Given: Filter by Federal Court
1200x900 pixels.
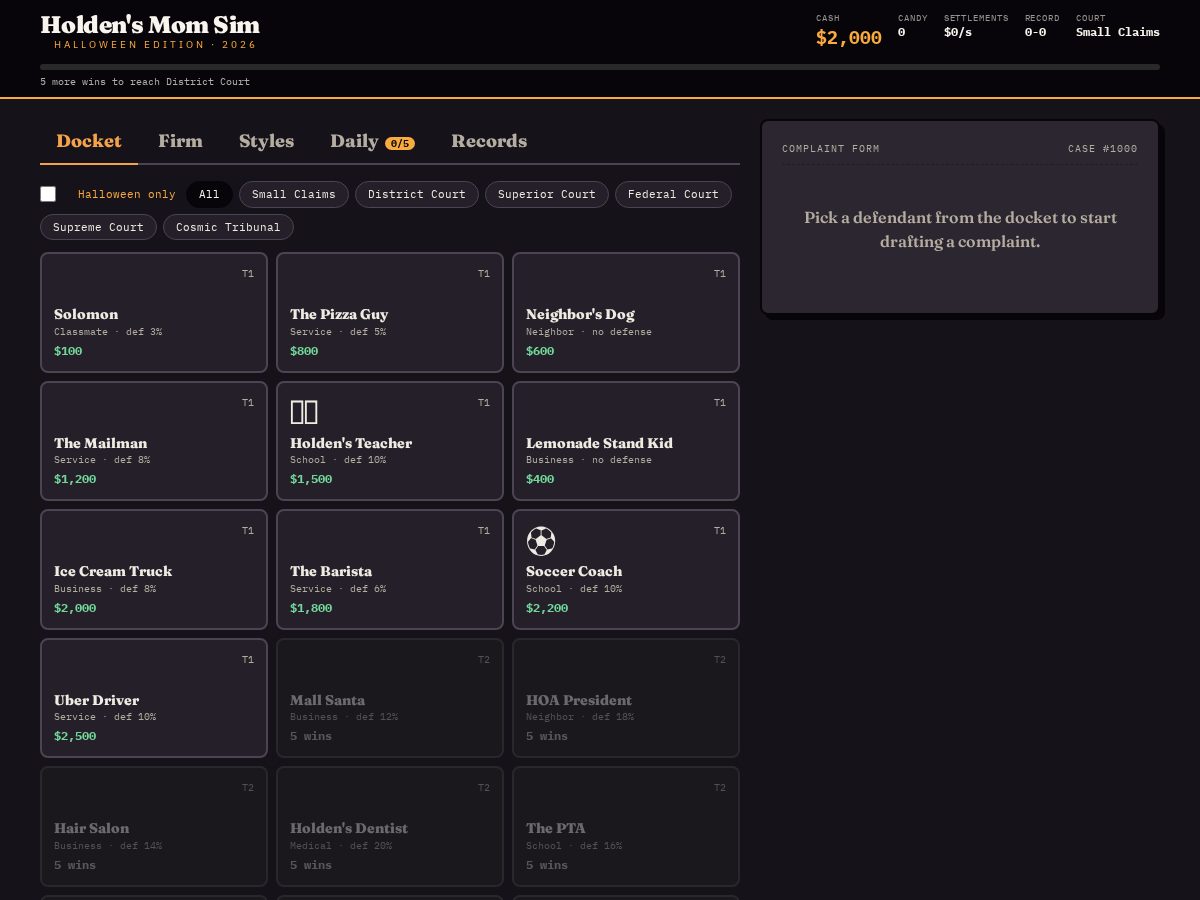Looking at the screenshot, I should [673, 194].
